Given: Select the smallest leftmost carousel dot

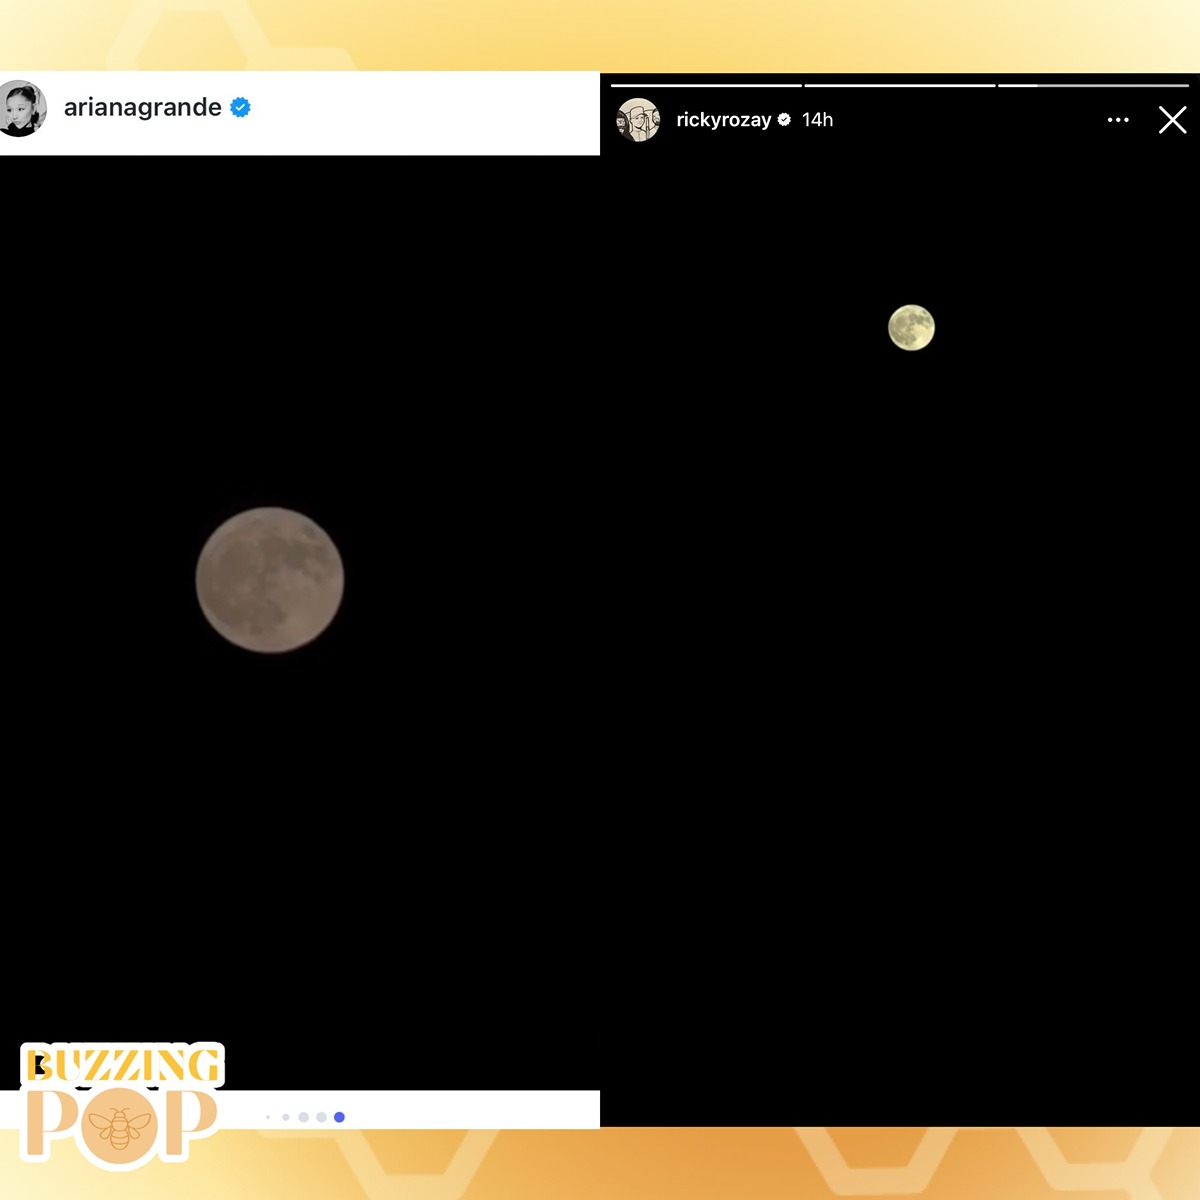Looking at the screenshot, I should click(x=268, y=1117).
